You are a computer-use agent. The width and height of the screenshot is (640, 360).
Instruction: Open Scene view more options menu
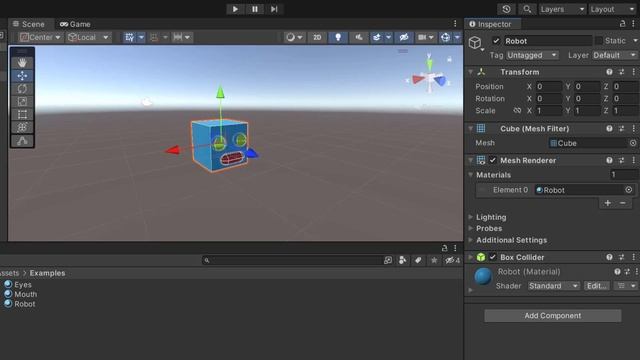(455, 24)
